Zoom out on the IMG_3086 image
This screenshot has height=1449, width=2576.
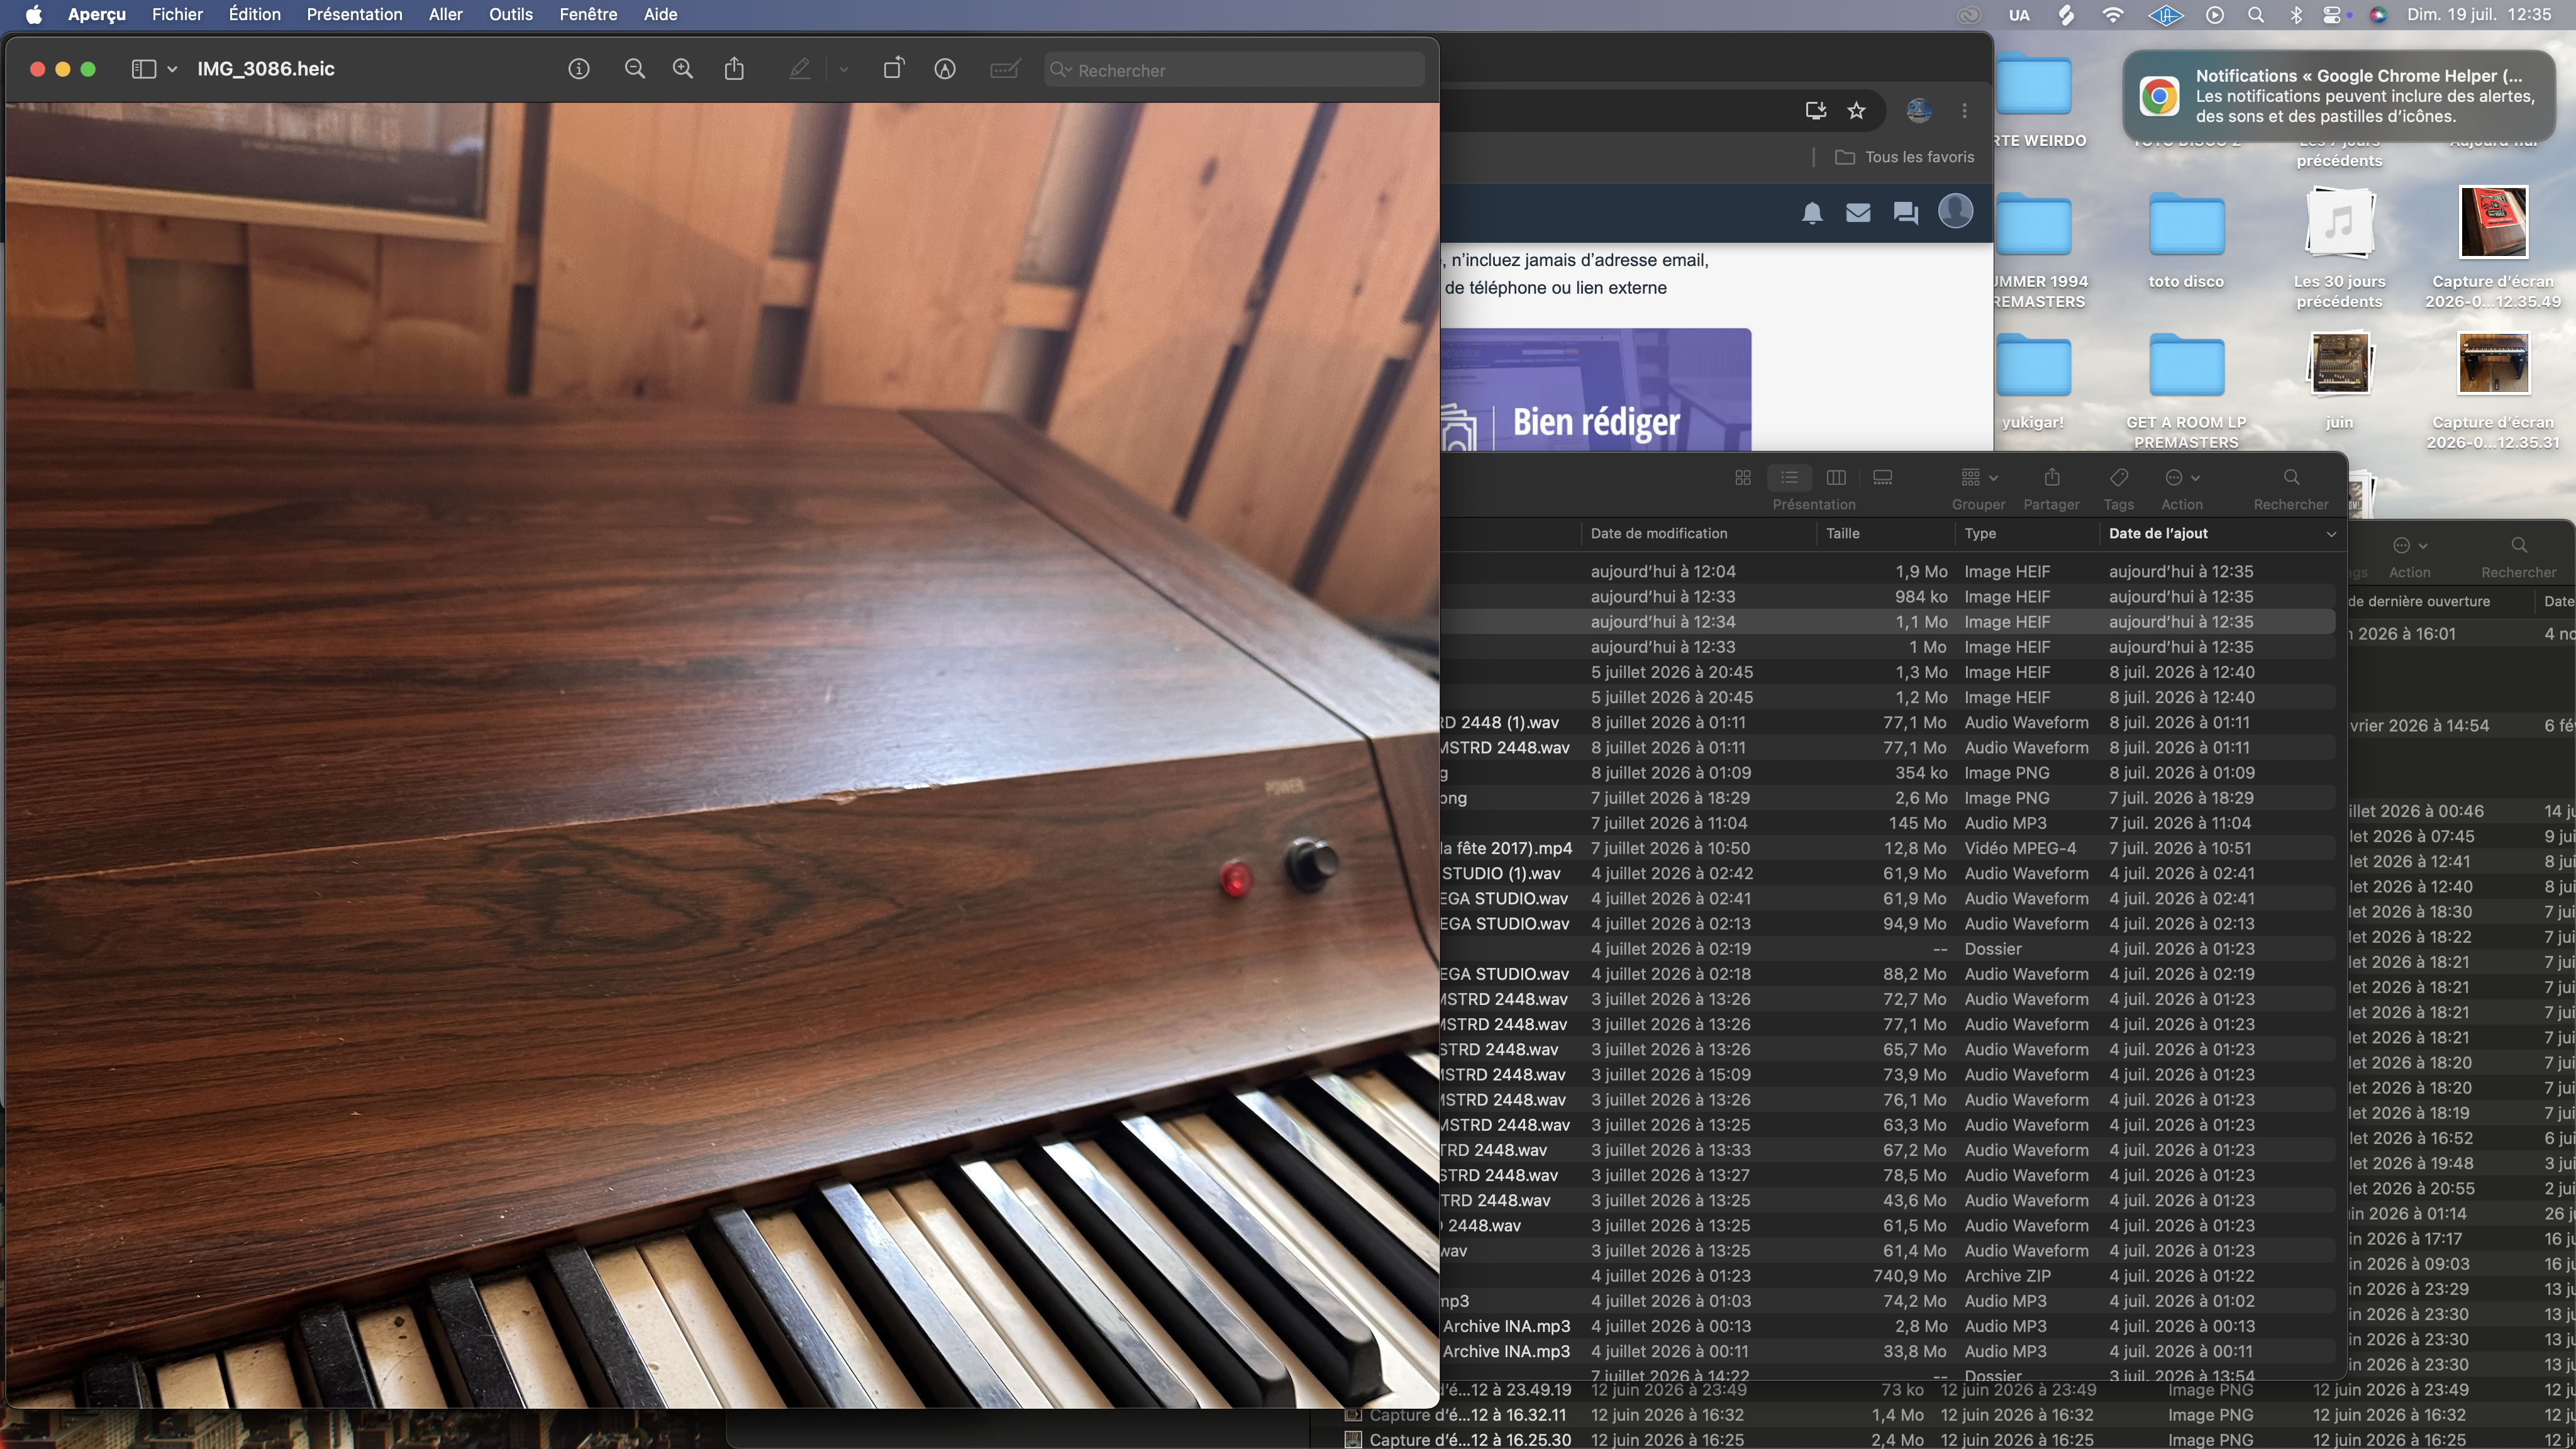pos(634,69)
